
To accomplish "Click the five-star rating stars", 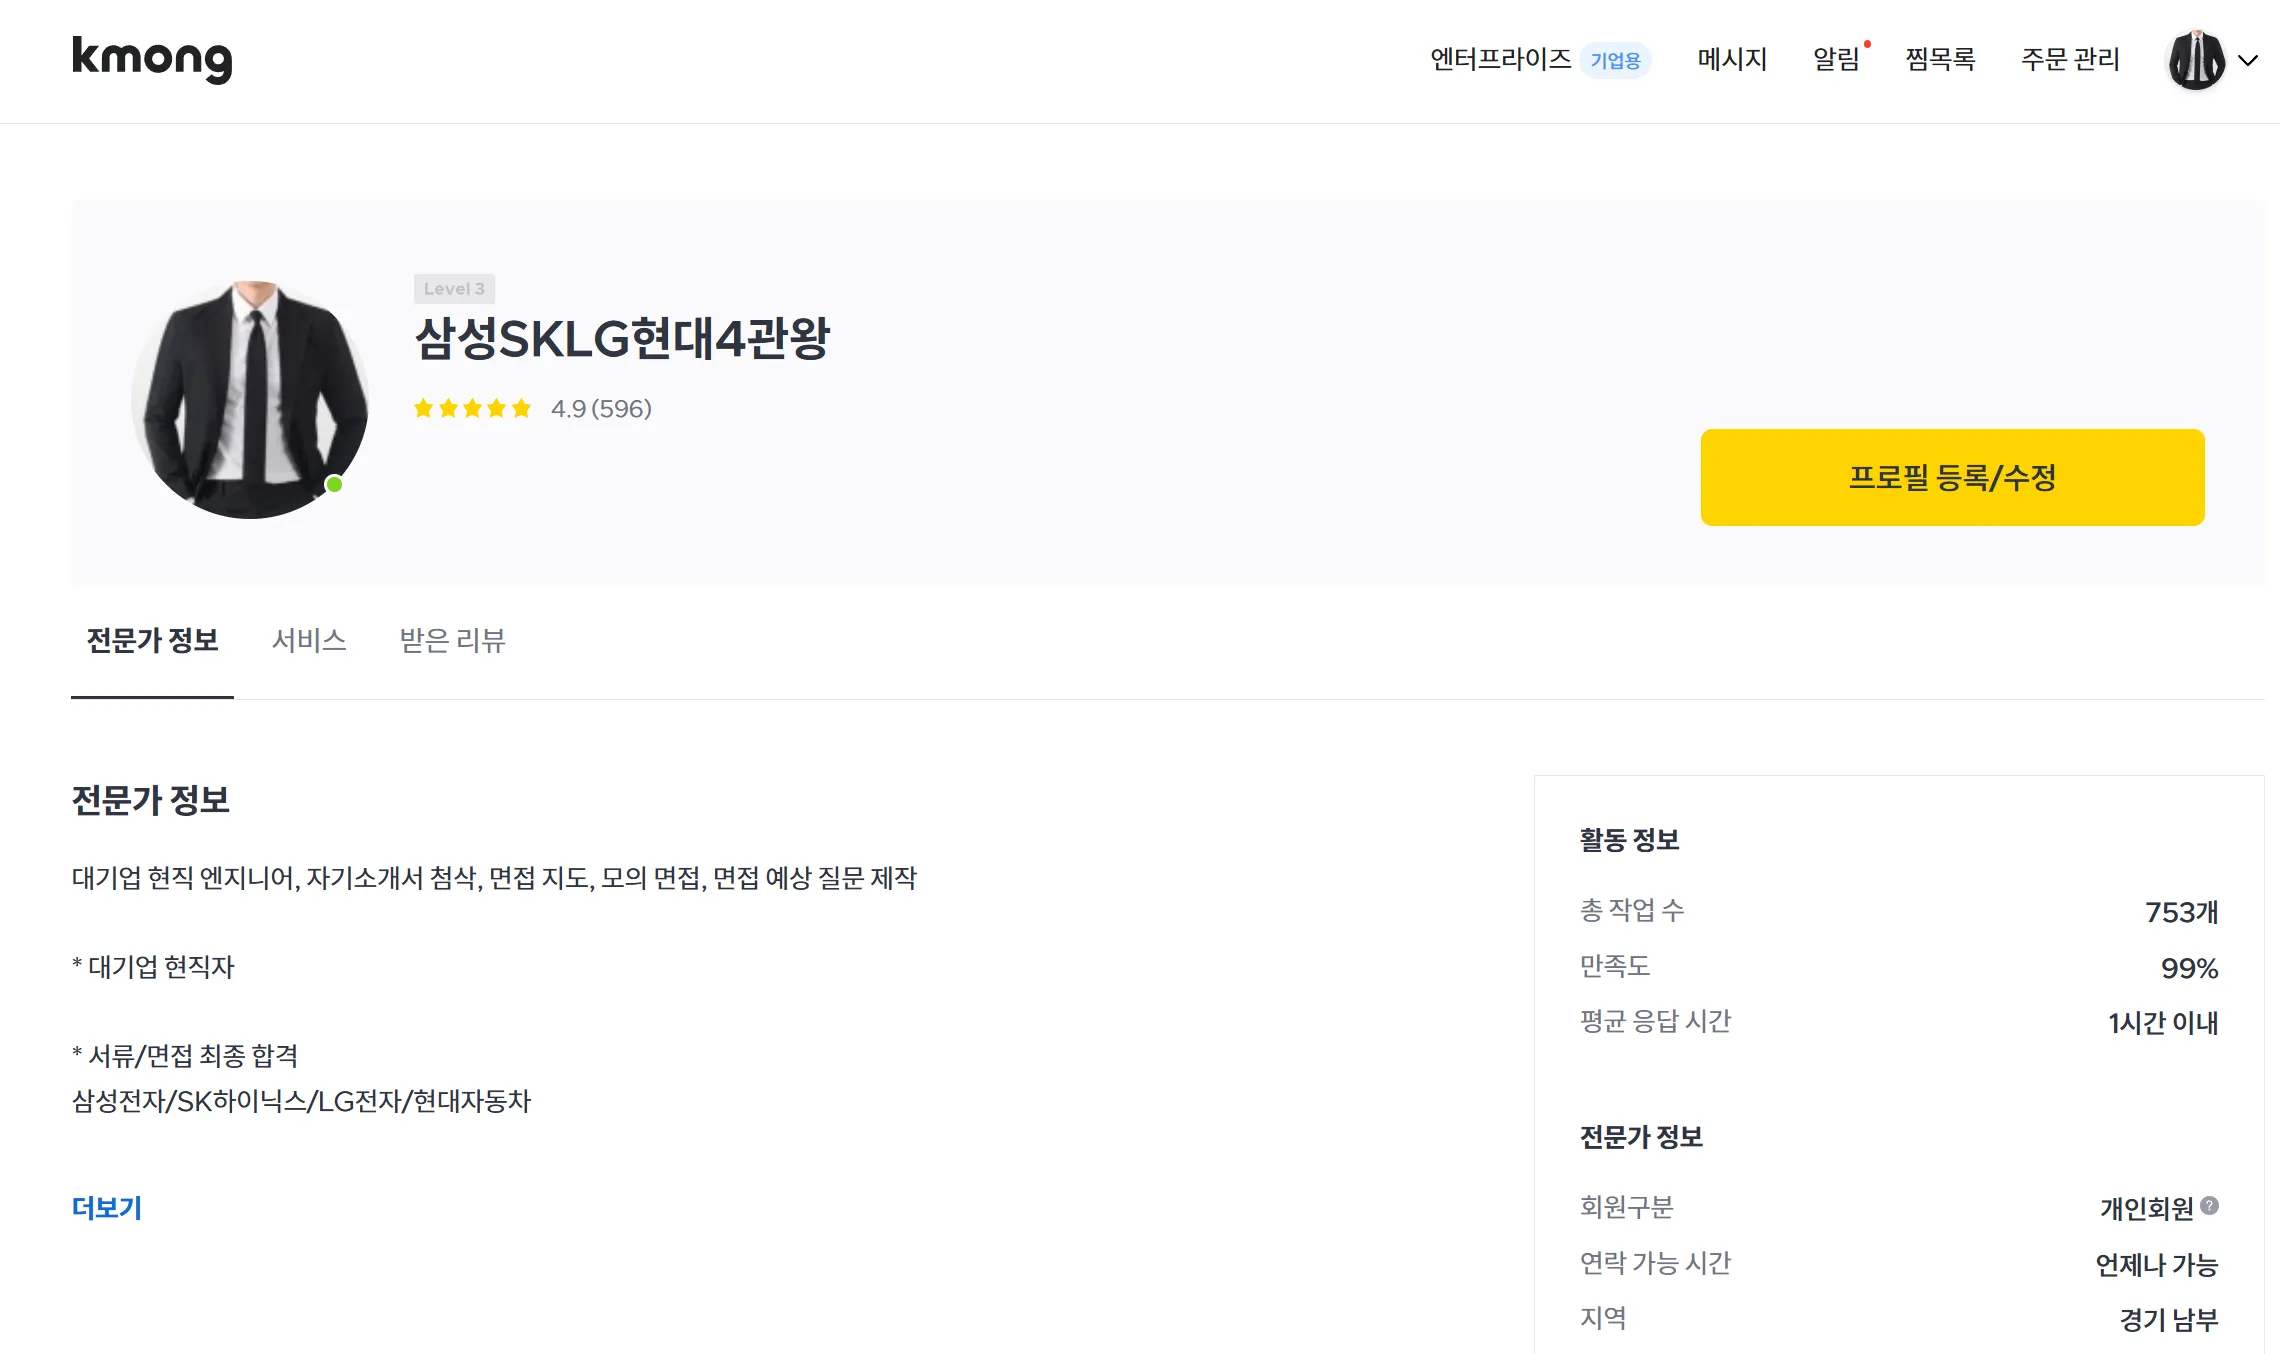I will pos(471,407).
